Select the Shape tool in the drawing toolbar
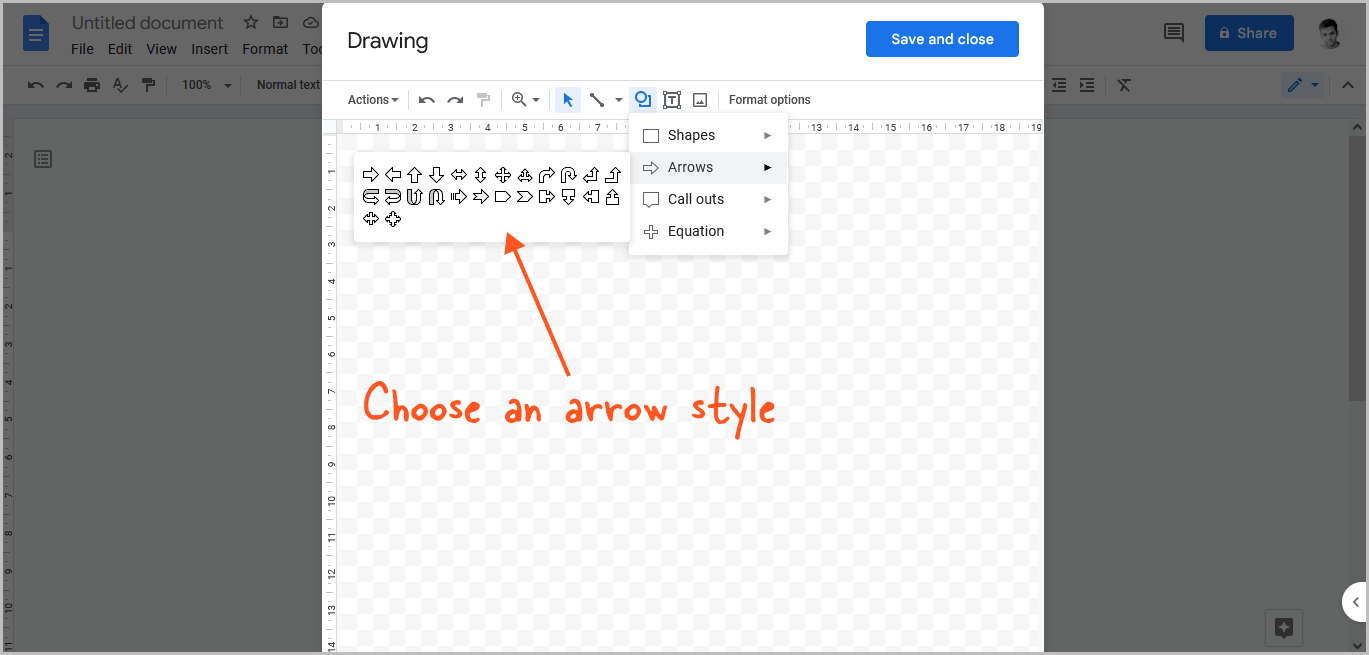This screenshot has height=655, width=1369. [644, 99]
